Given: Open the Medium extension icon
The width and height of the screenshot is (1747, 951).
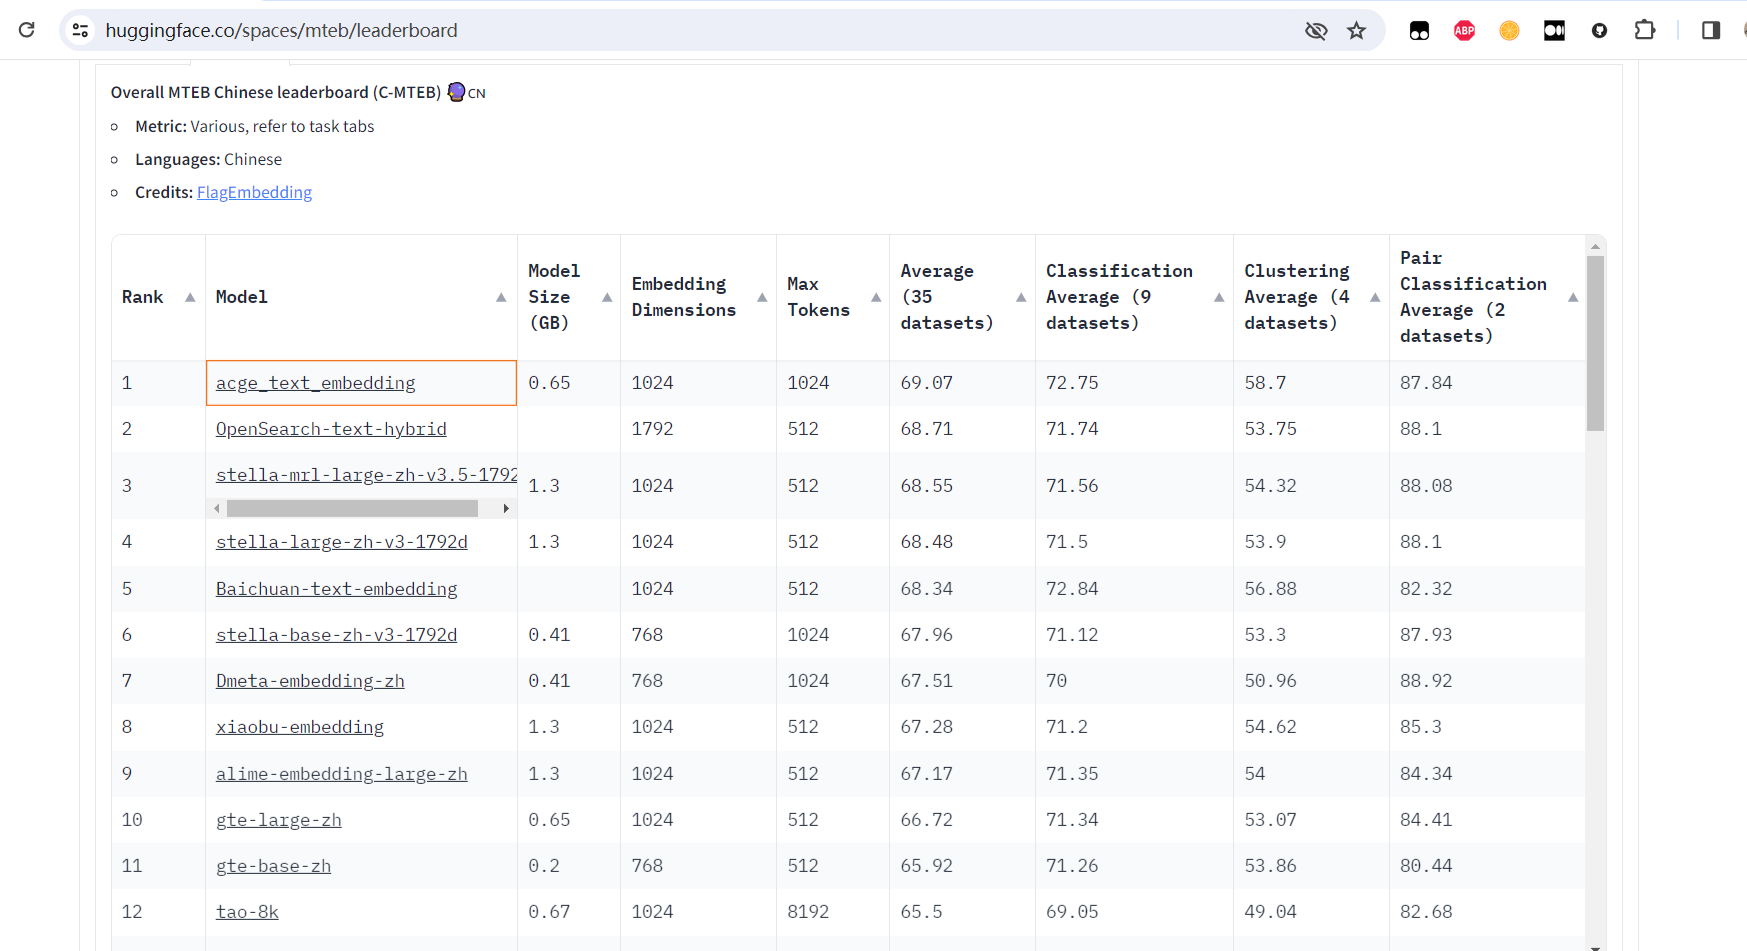Looking at the screenshot, I should (x=1554, y=31).
